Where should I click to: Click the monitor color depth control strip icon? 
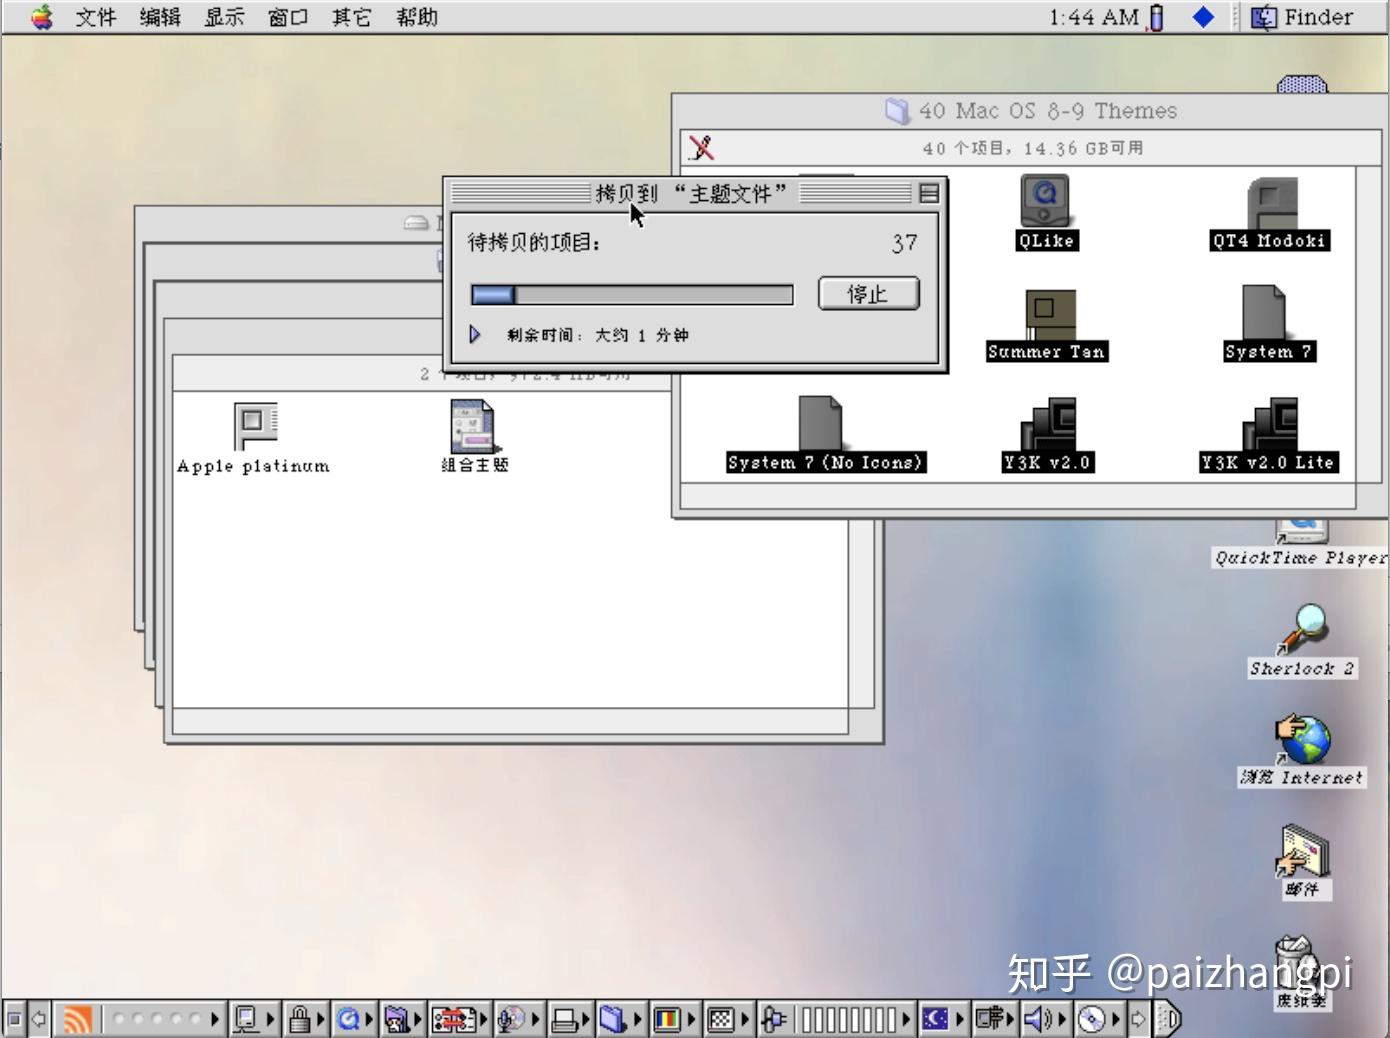[667, 1019]
